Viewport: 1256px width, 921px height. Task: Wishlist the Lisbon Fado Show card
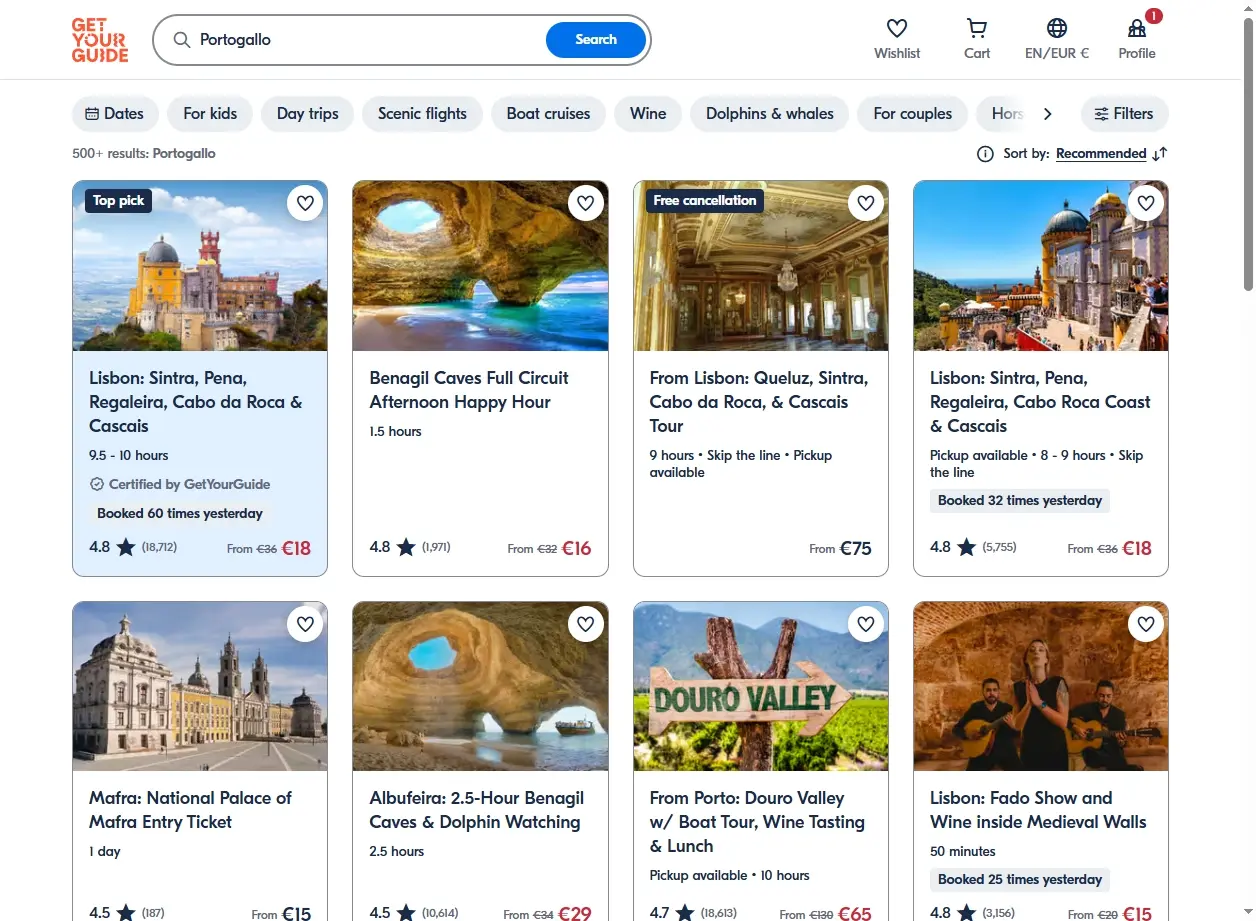point(1145,624)
